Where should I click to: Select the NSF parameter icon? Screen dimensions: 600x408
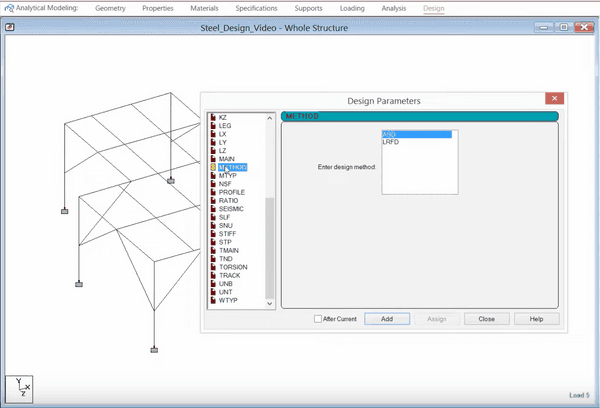click(213, 184)
